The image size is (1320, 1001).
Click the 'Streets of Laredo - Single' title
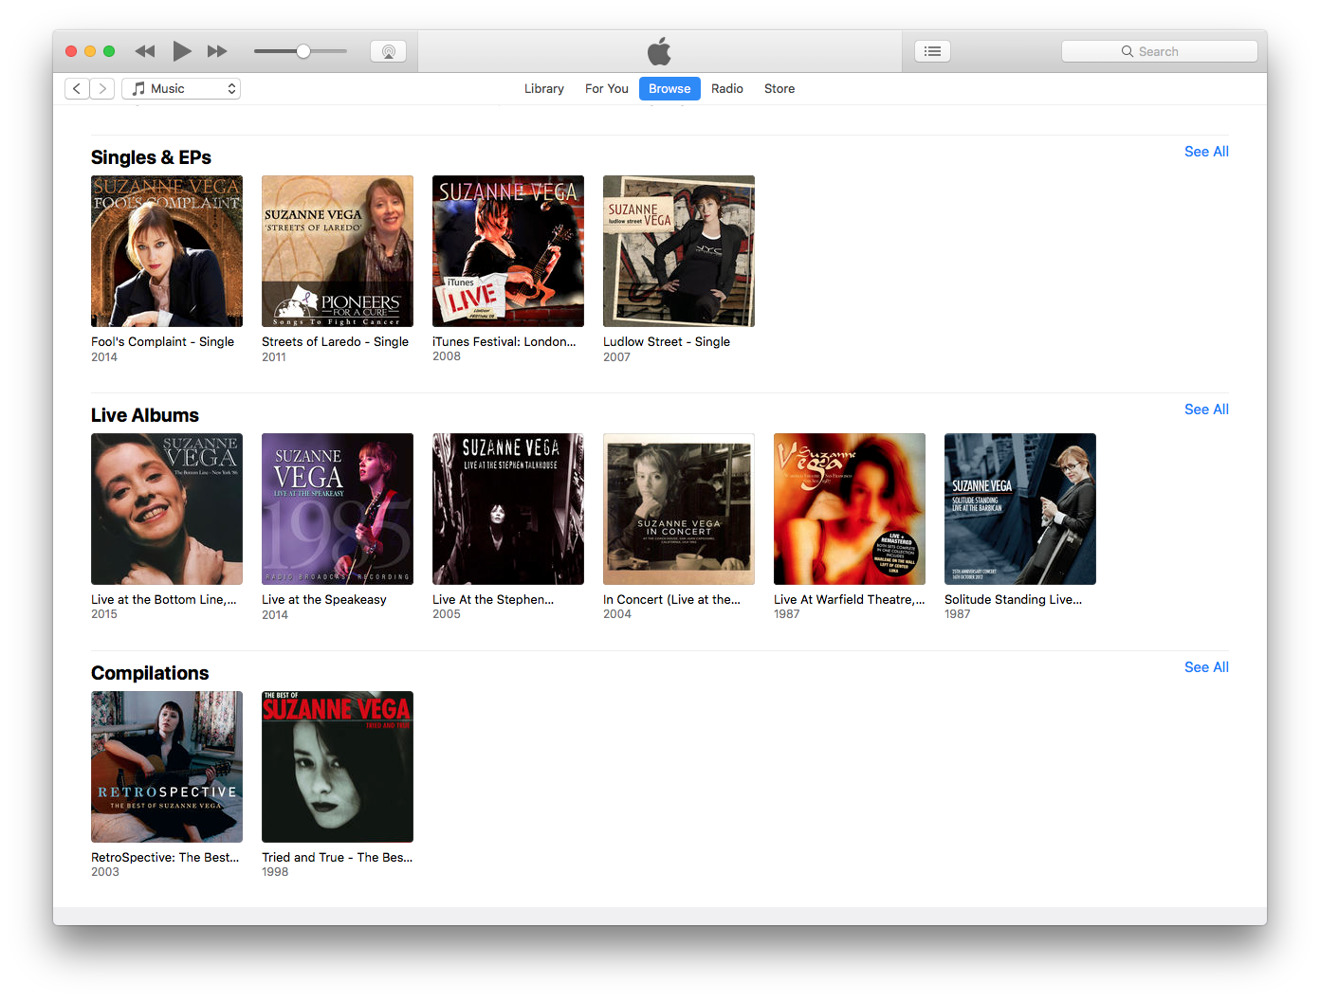click(335, 342)
